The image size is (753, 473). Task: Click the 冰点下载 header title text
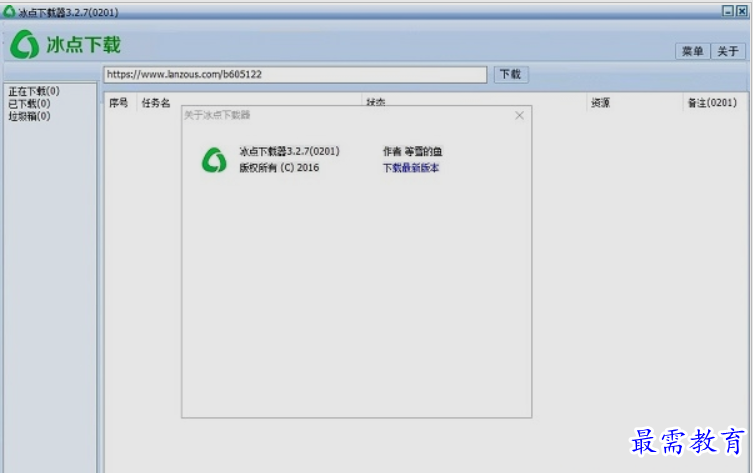coord(84,45)
